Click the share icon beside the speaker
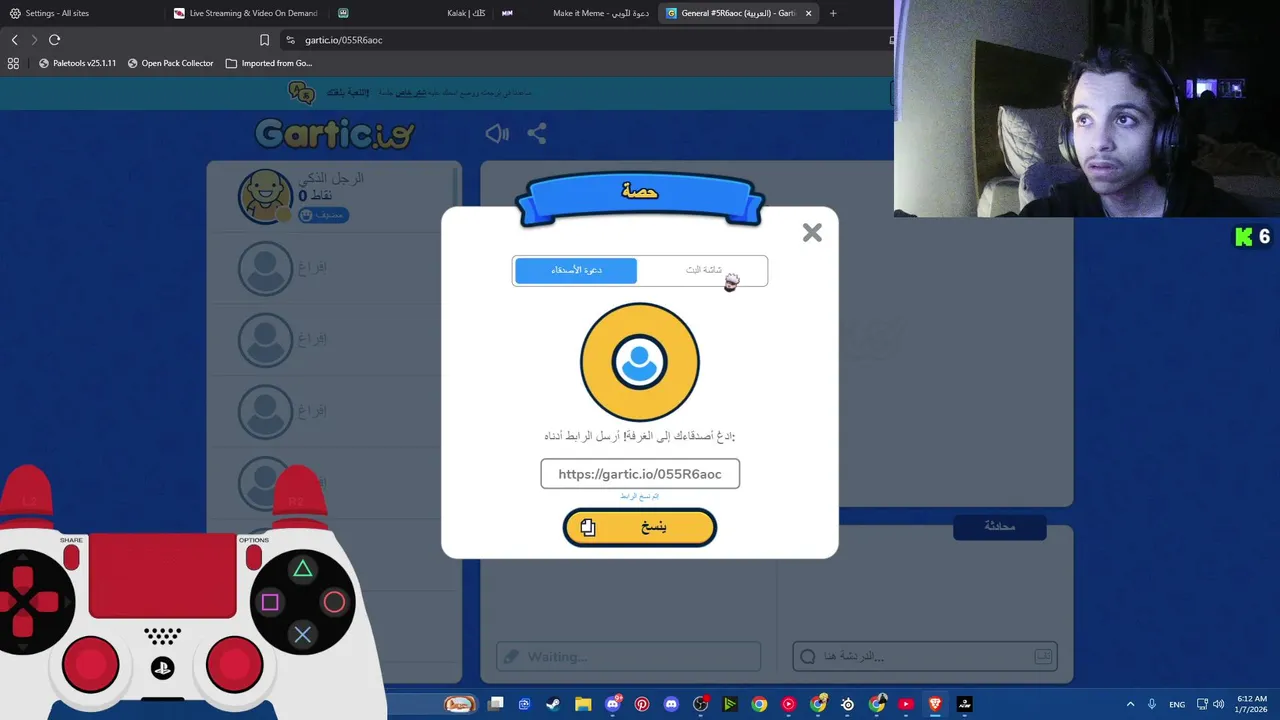This screenshot has height=720, width=1280. click(537, 133)
